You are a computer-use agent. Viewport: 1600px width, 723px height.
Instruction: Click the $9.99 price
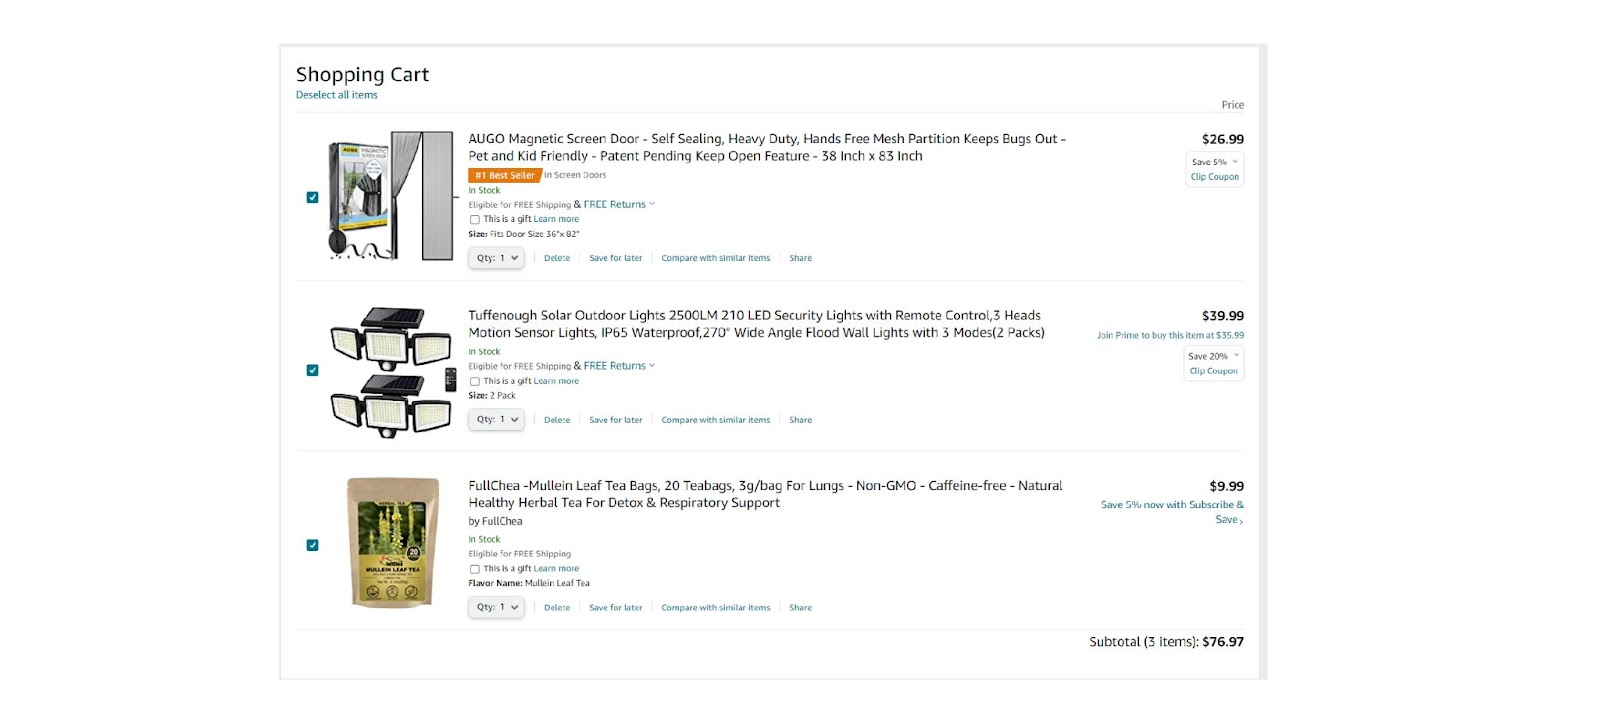pyautogui.click(x=1227, y=486)
